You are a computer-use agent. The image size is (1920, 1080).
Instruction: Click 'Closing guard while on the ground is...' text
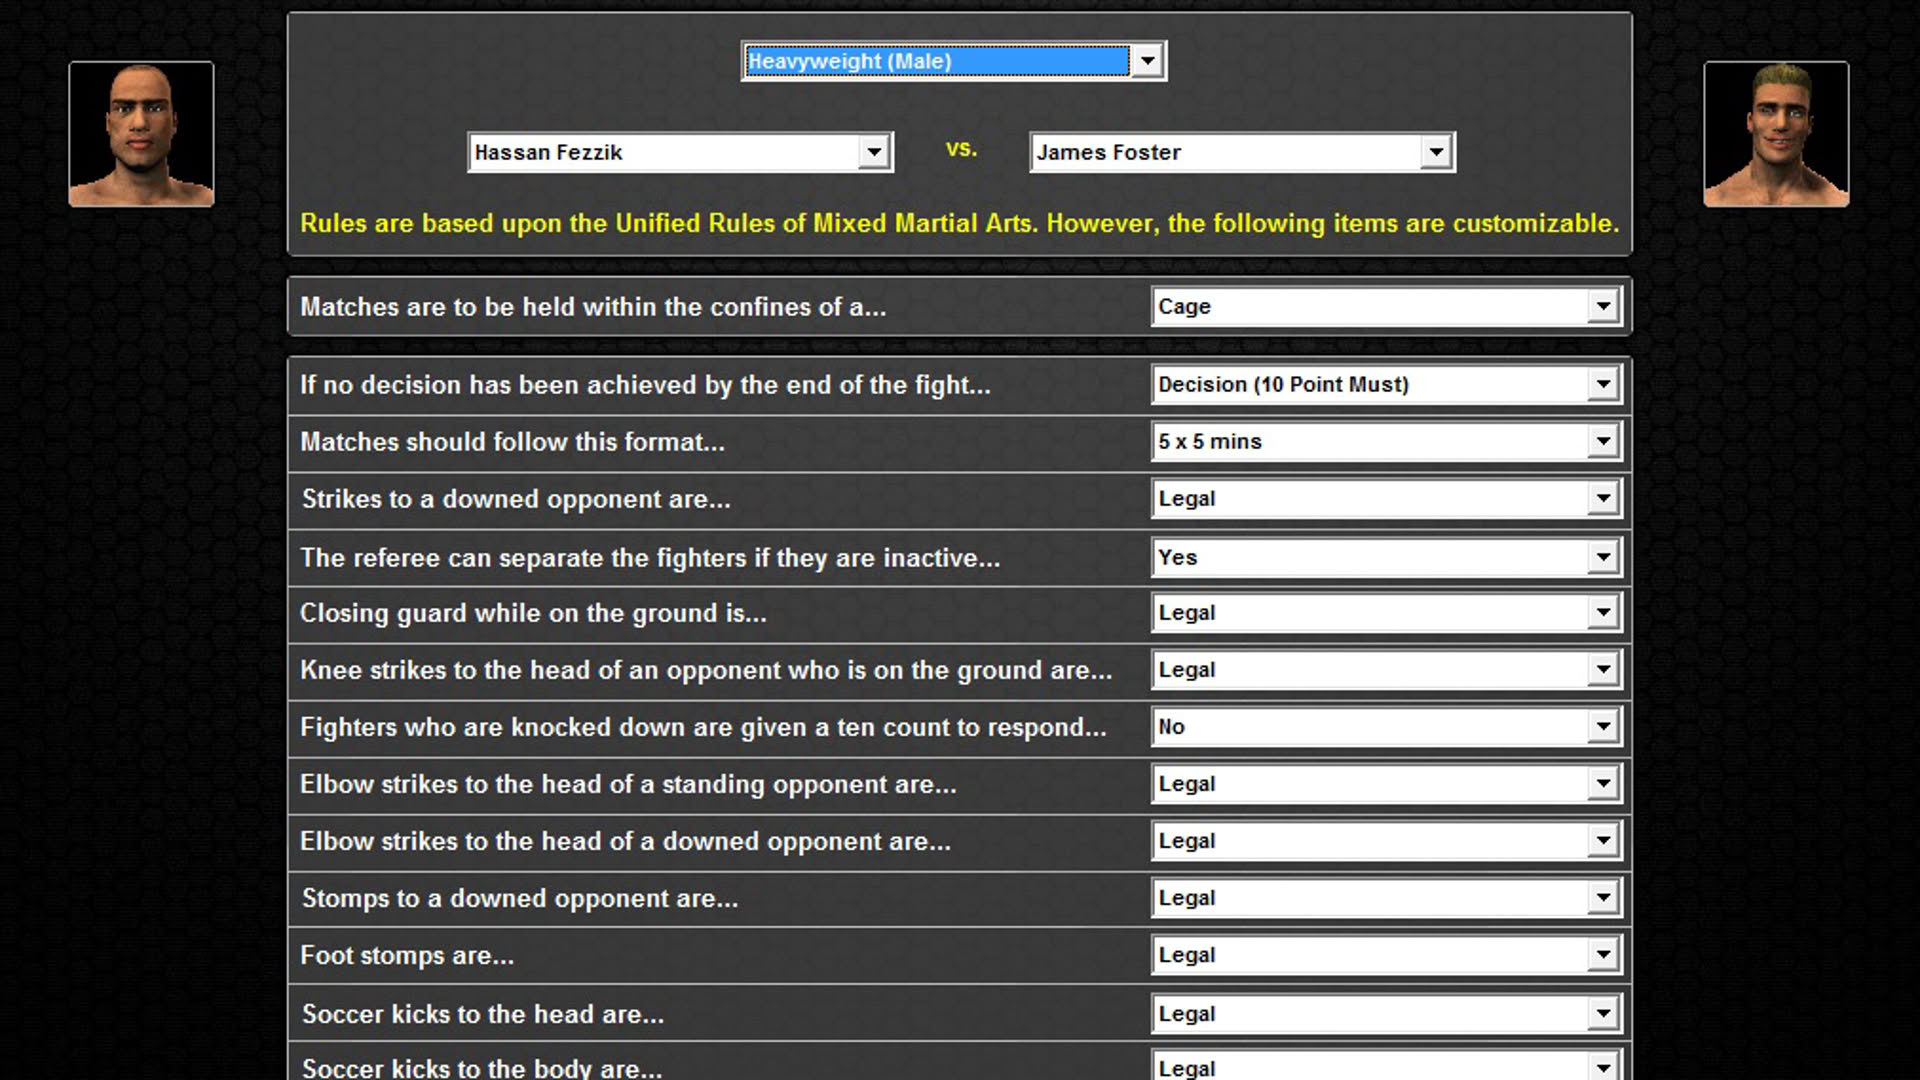coord(533,613)
